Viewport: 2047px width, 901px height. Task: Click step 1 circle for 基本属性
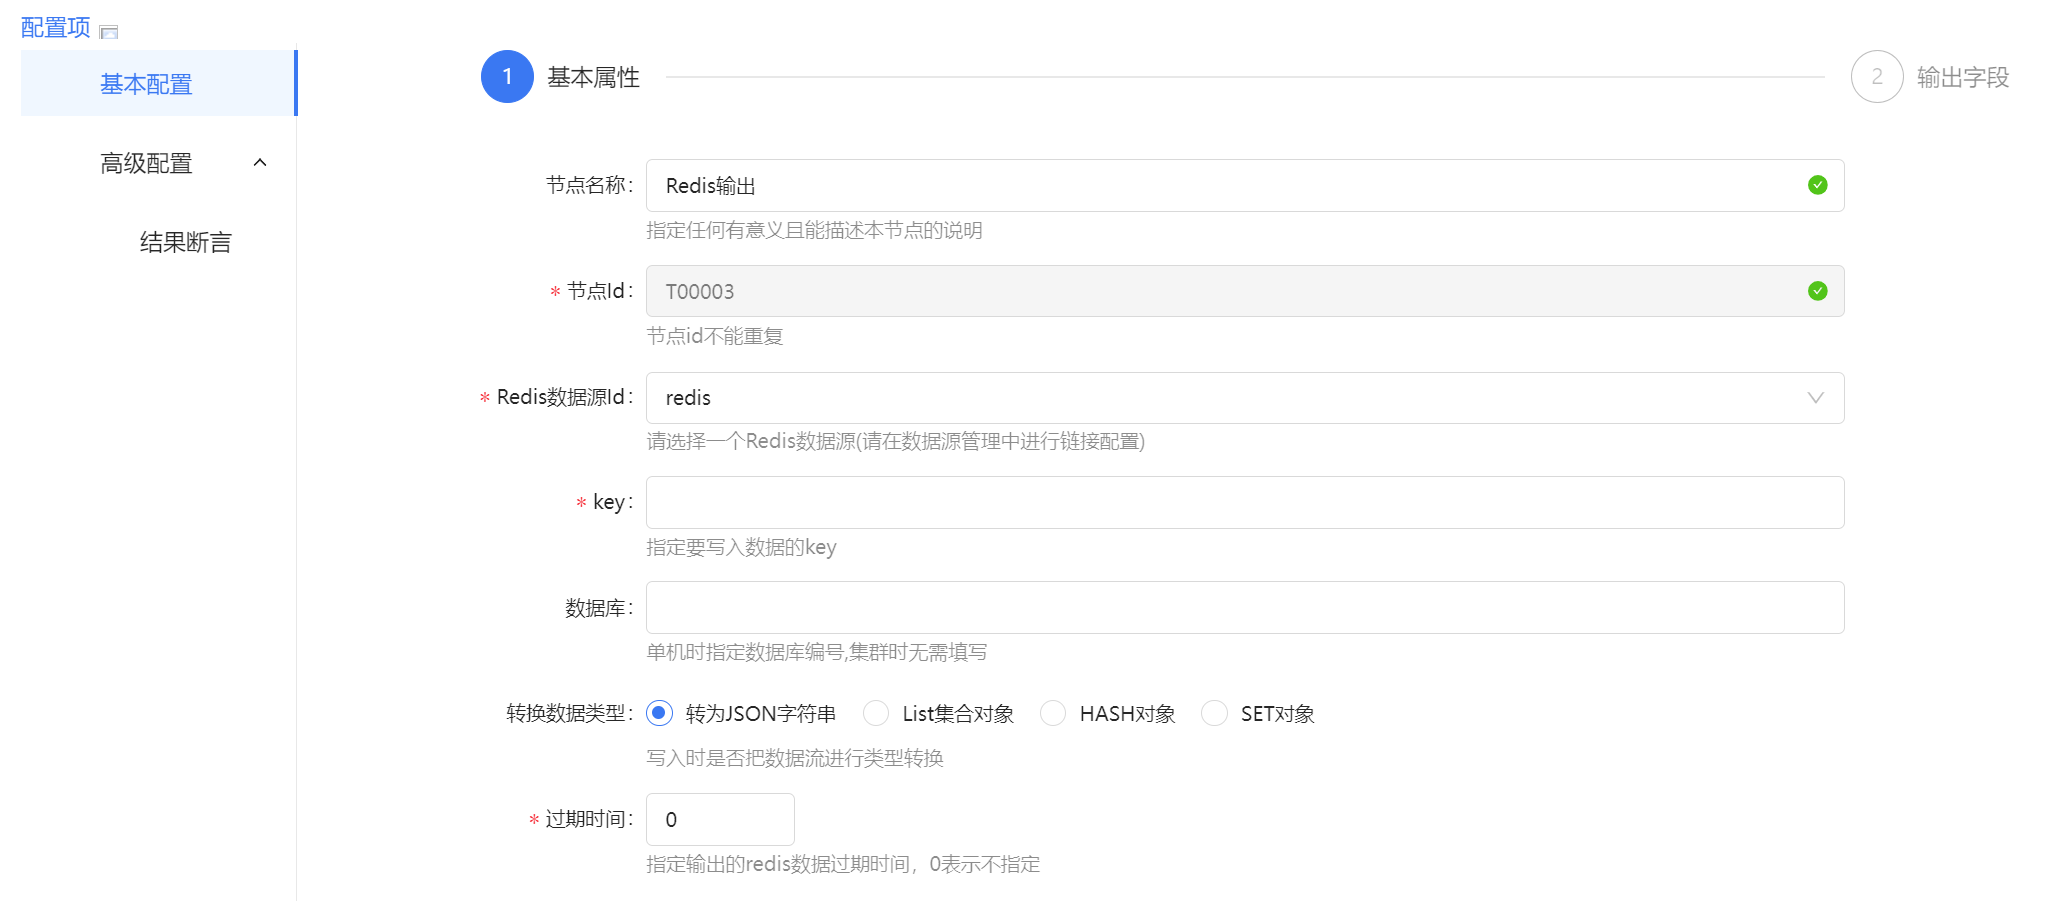[x=507, y=77]
